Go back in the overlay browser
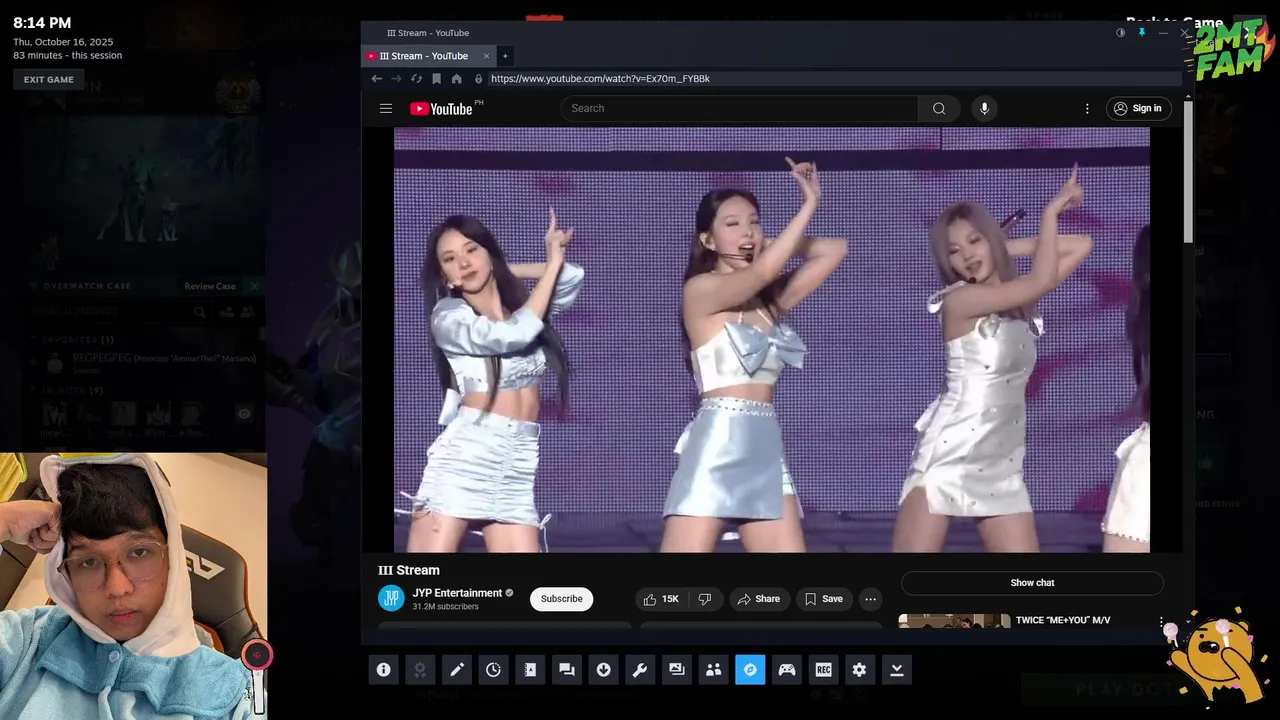This screenshot has width=1280, height=720. click(x=376, y=79)
